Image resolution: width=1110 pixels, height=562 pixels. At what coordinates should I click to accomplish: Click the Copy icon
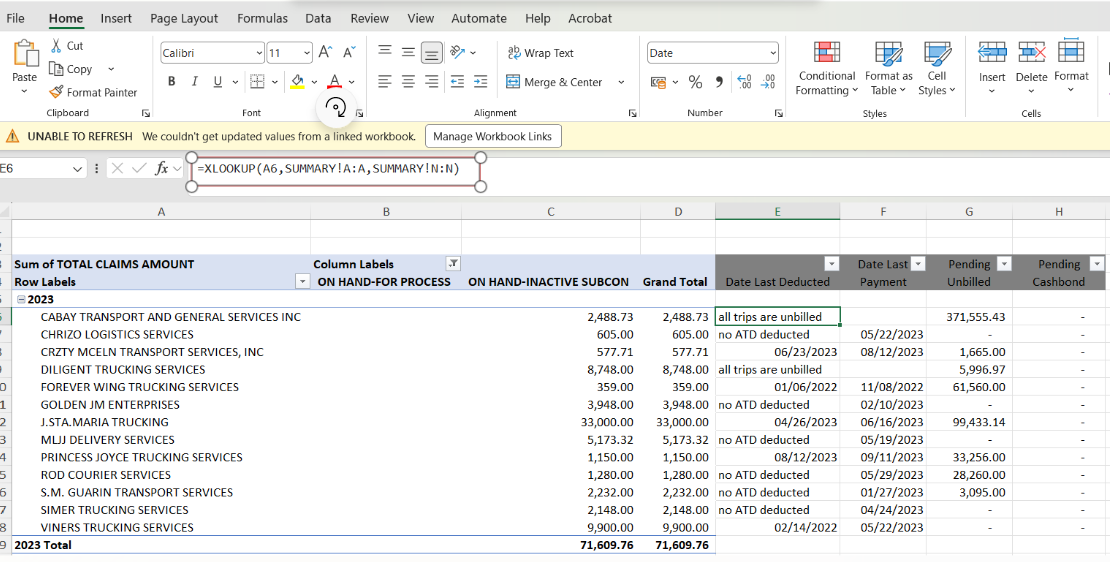tap(56, 69)
